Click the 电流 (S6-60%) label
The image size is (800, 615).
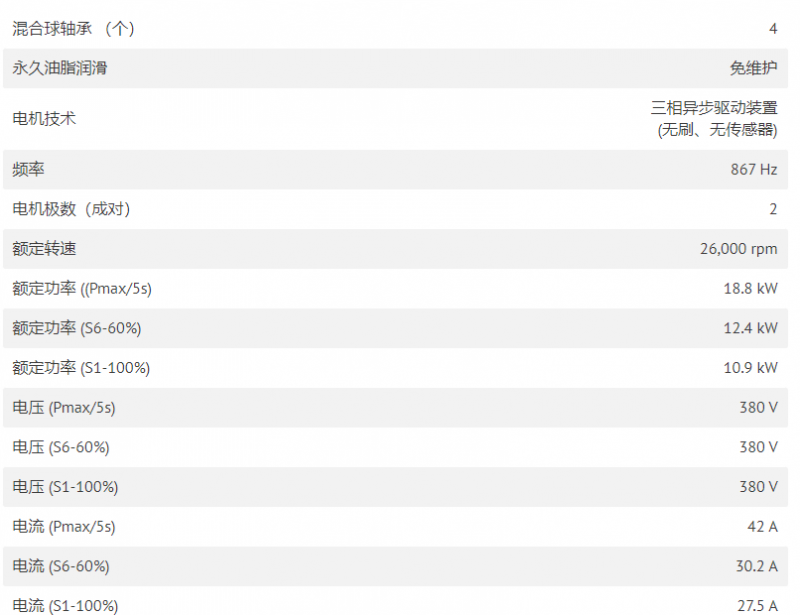coord(61,566)
